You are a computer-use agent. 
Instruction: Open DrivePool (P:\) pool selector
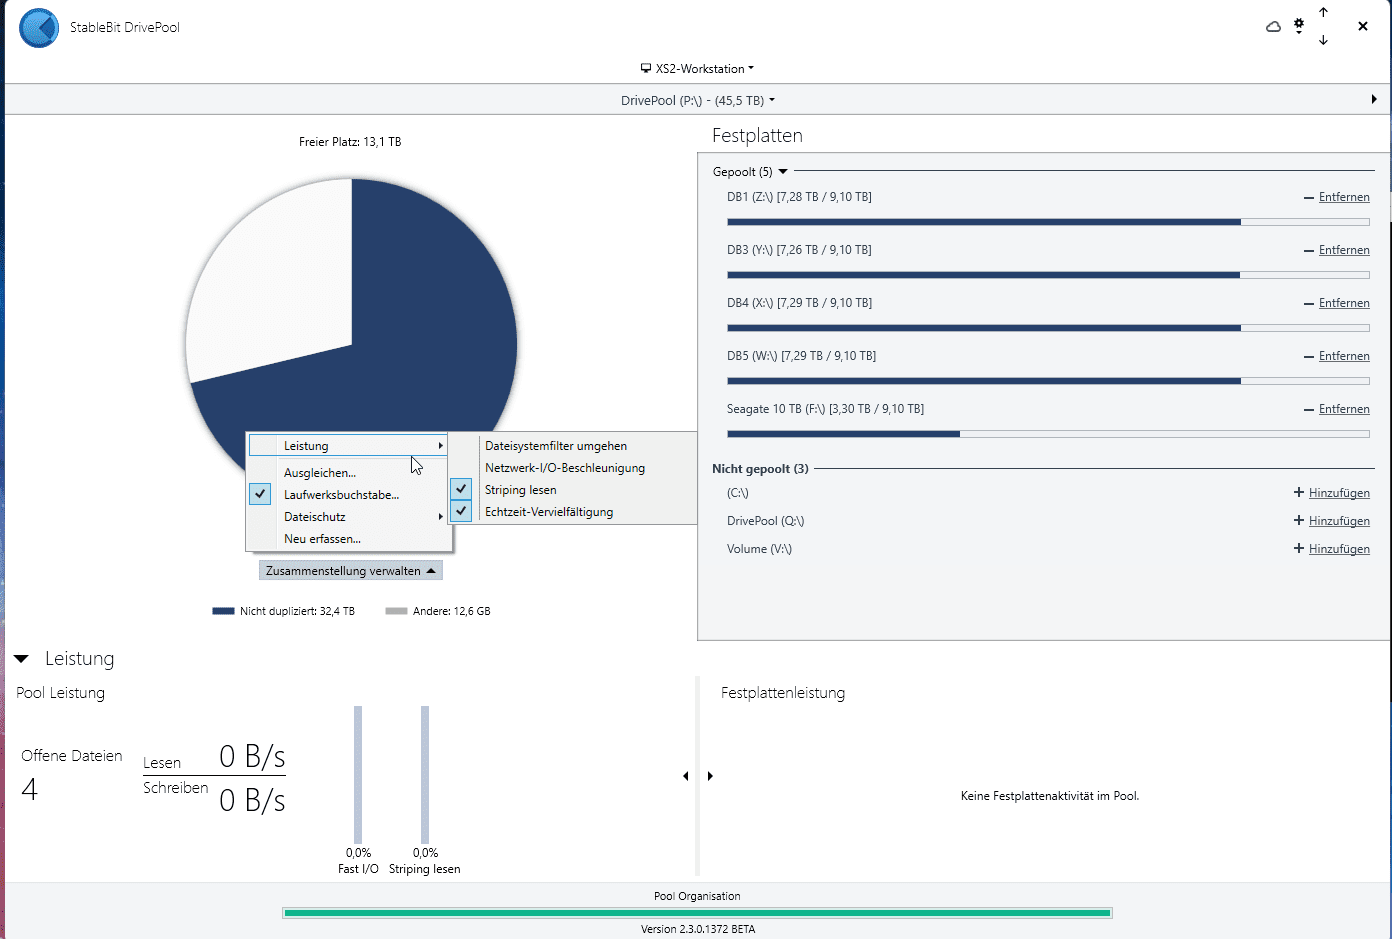click(x=697, y=100)
